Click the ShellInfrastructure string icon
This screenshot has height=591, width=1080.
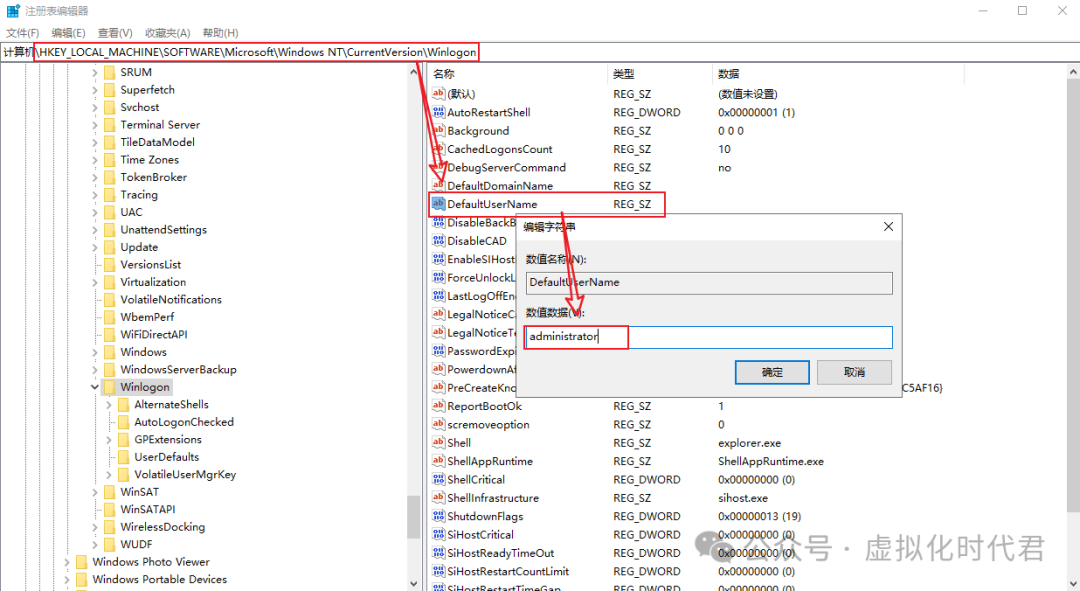coord(438,497)
